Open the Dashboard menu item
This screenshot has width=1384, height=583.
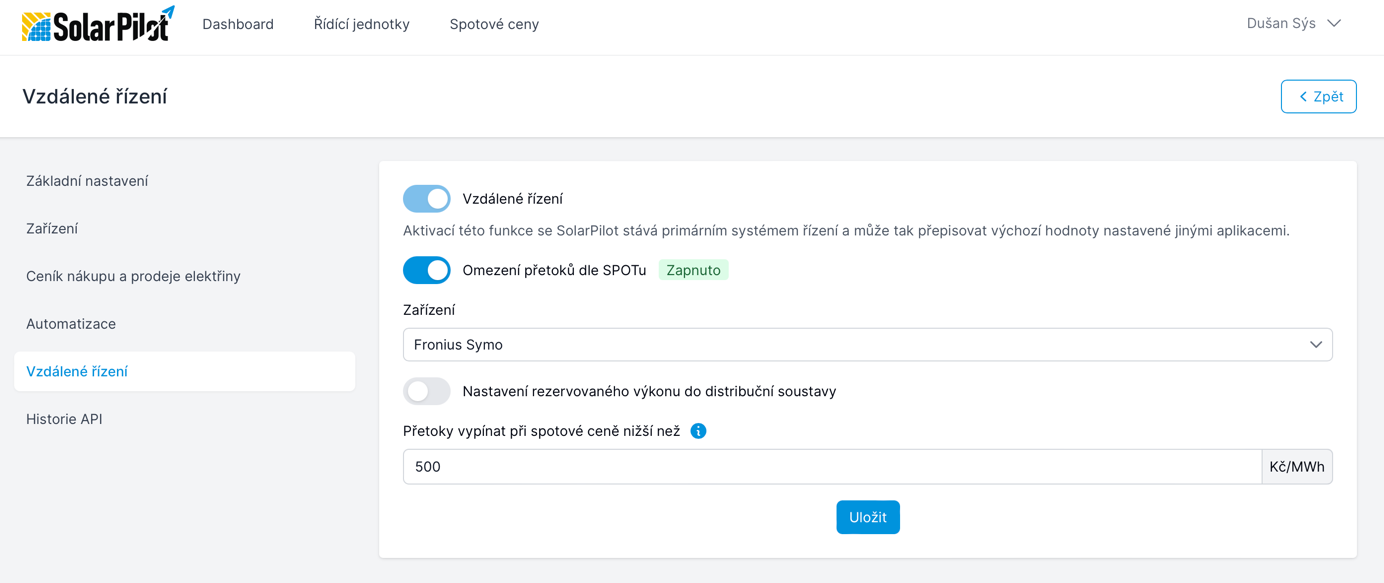point(238,24)
